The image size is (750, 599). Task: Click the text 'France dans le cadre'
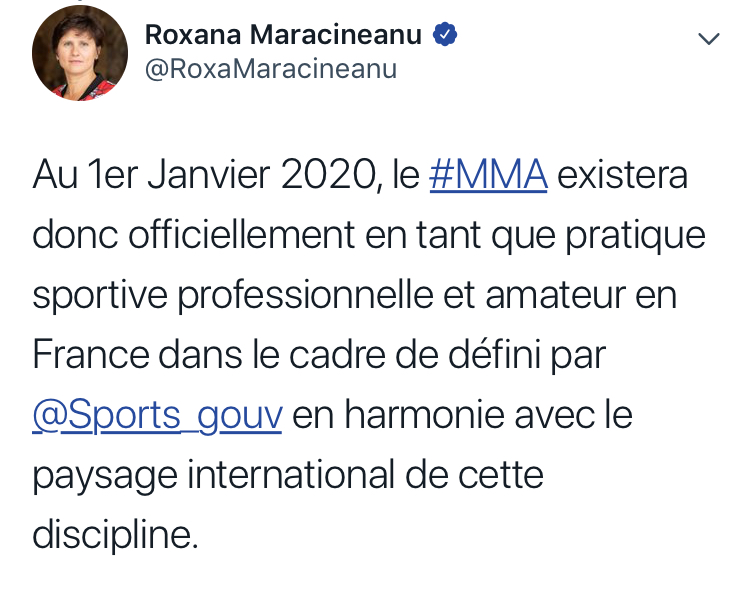pyautogui.click(x=209, y=355)
